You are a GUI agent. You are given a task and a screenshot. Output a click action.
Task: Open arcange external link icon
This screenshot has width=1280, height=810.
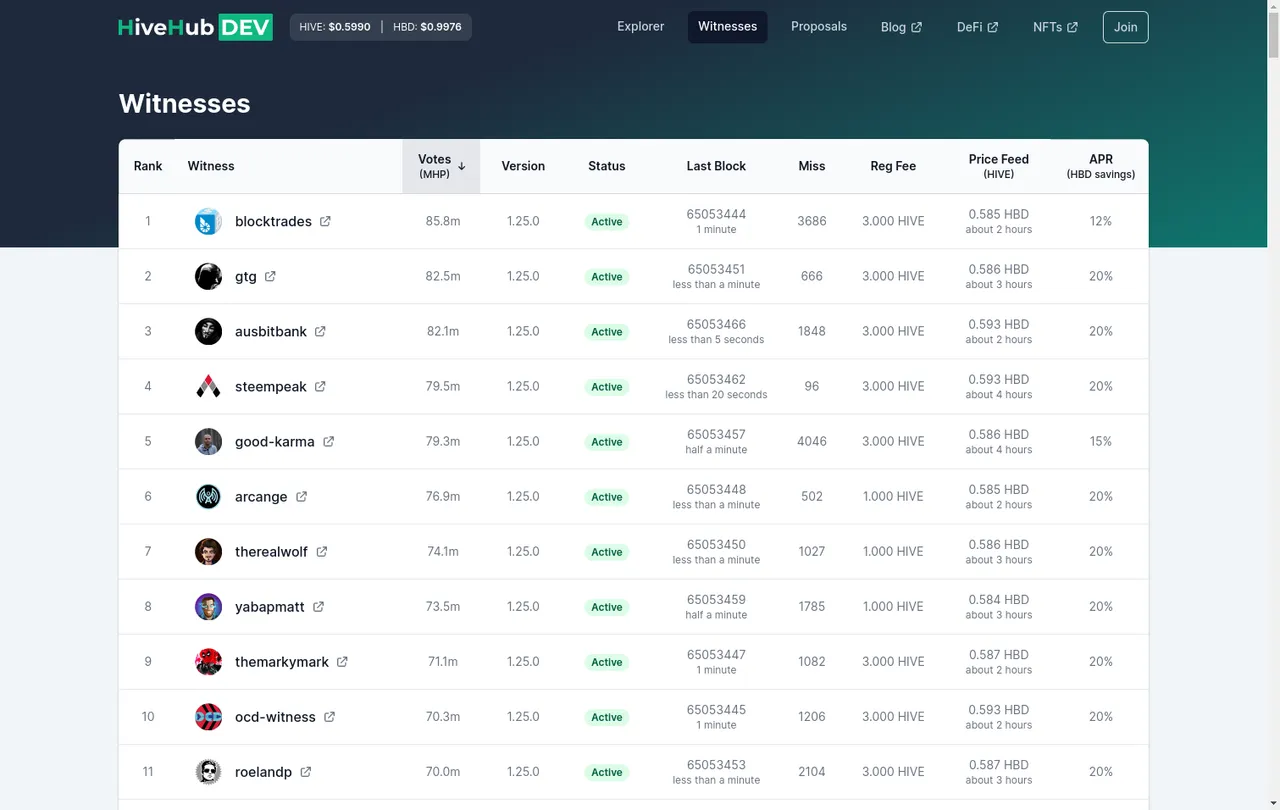pyautogui.click(x=301, y=496)
